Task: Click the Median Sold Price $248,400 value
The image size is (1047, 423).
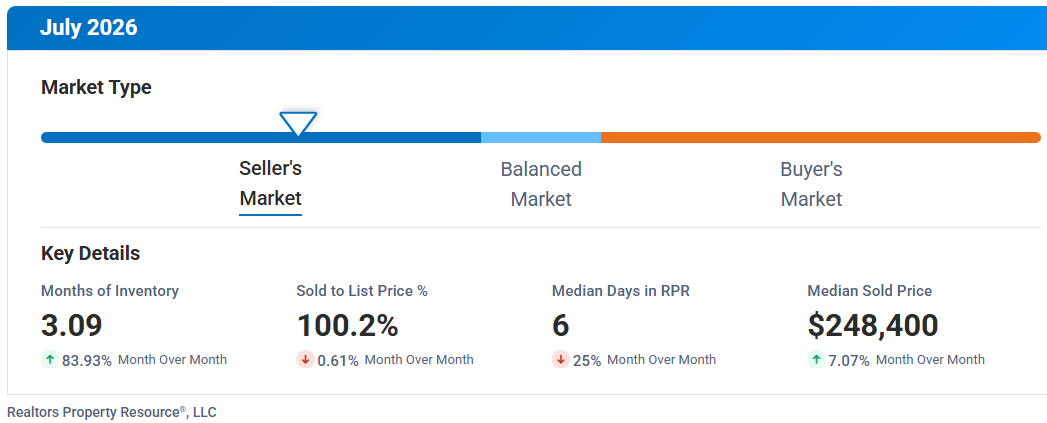Action: click(873, 325)
